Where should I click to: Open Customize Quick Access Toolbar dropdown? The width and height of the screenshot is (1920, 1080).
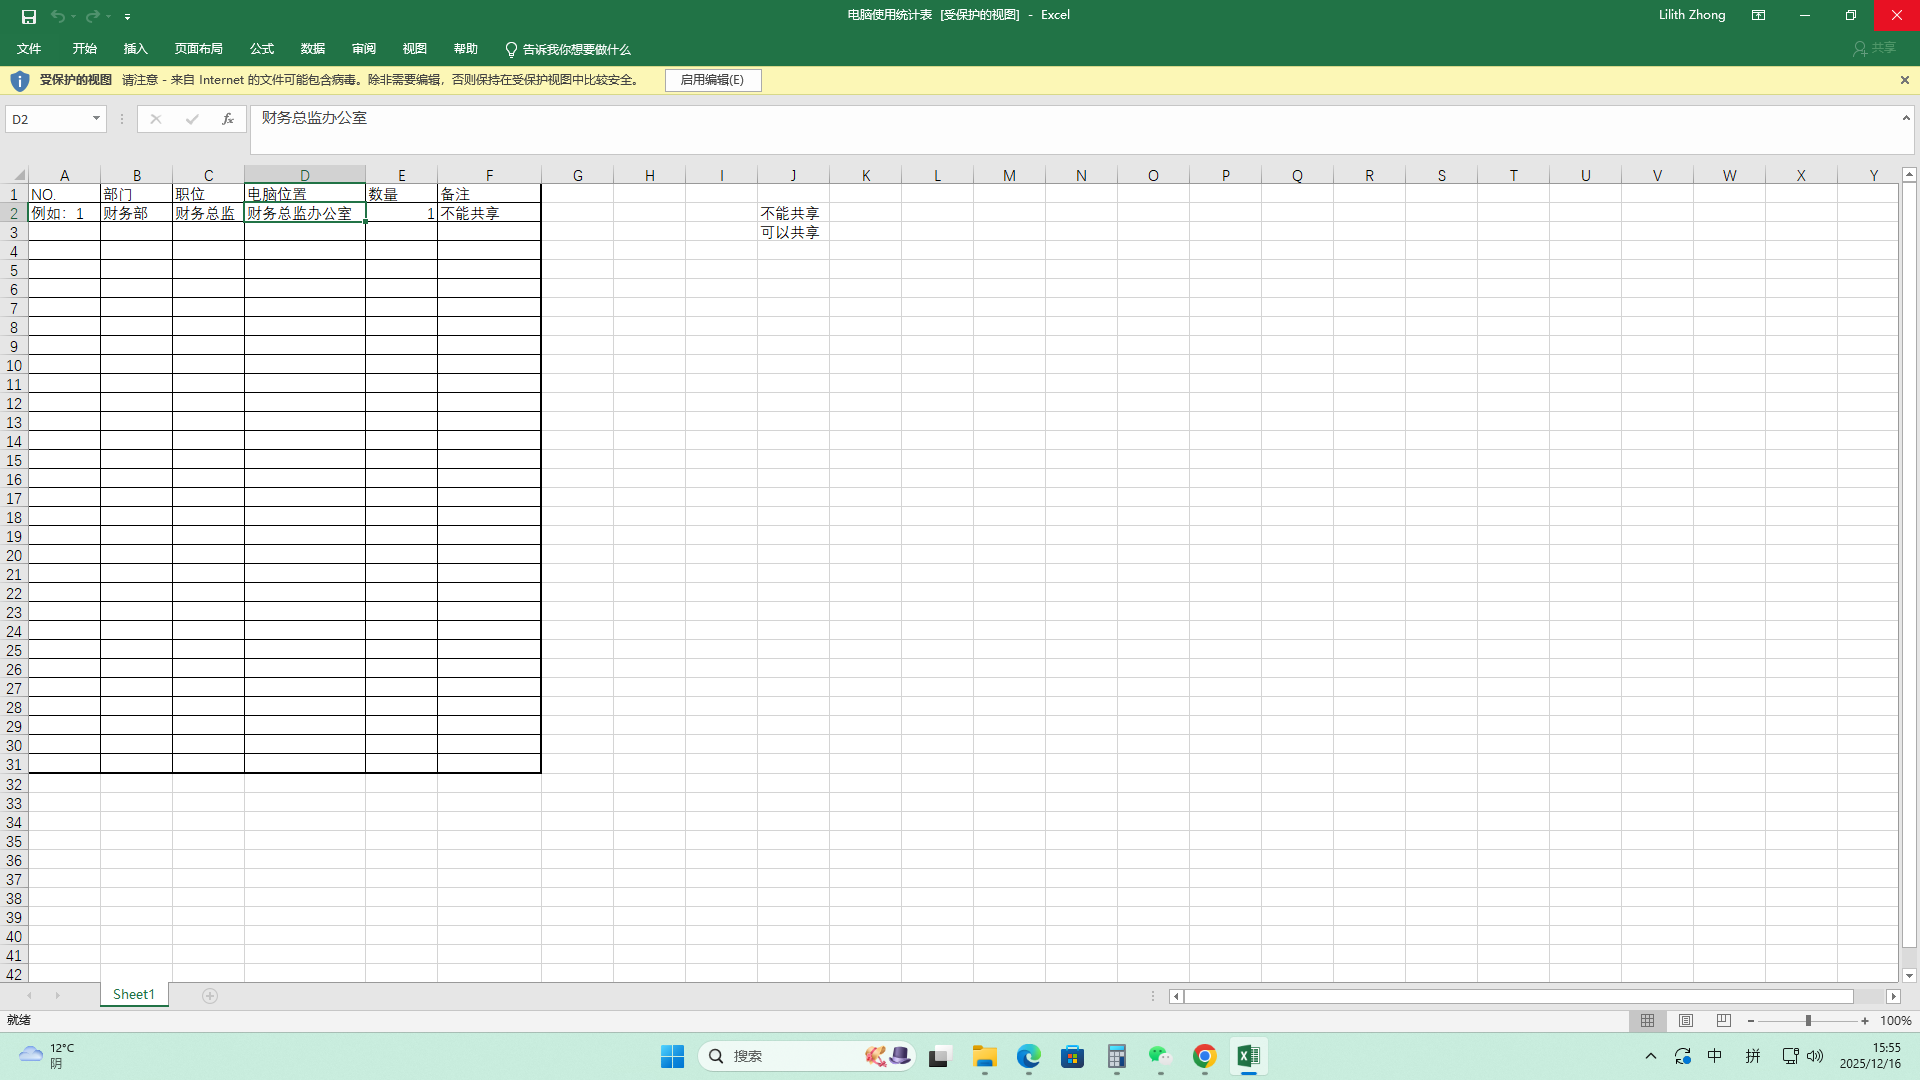127,17
